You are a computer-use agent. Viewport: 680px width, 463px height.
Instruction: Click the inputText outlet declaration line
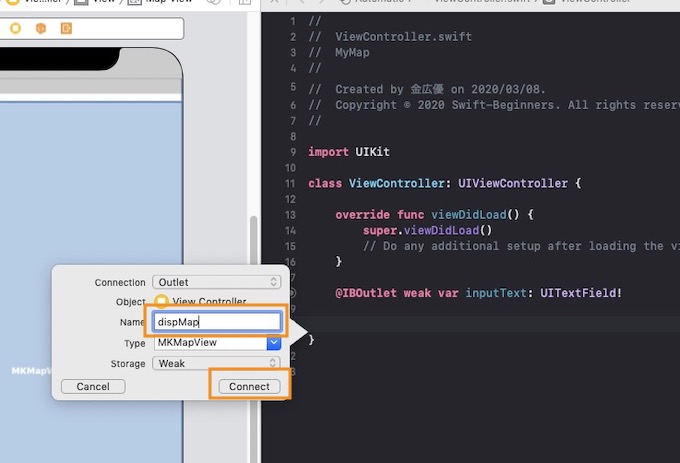point(479,293)
